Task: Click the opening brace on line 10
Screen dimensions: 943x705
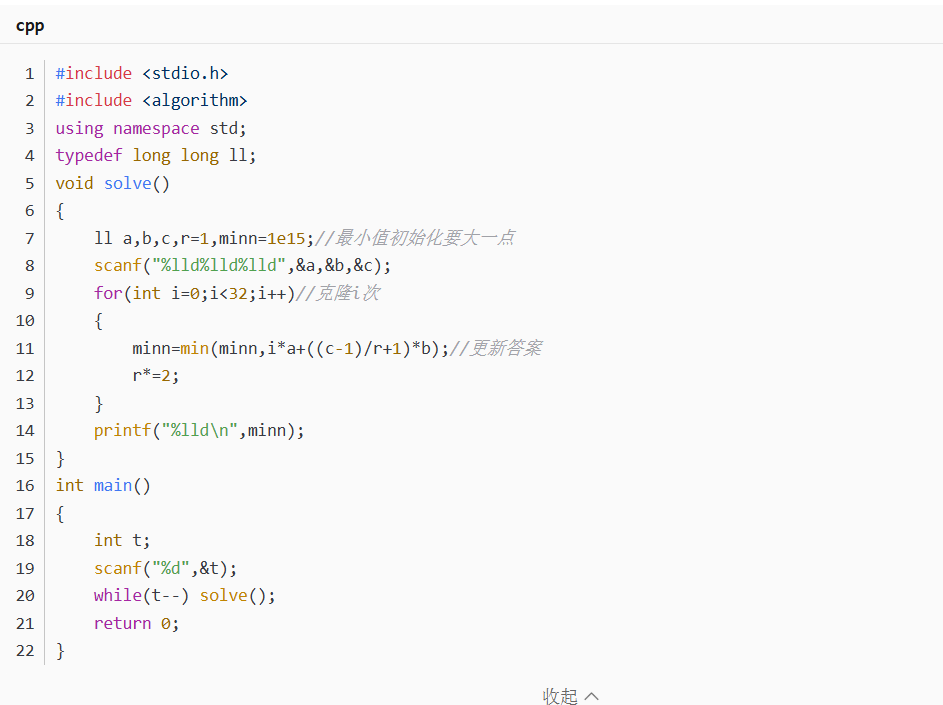Action: (99, 321)
